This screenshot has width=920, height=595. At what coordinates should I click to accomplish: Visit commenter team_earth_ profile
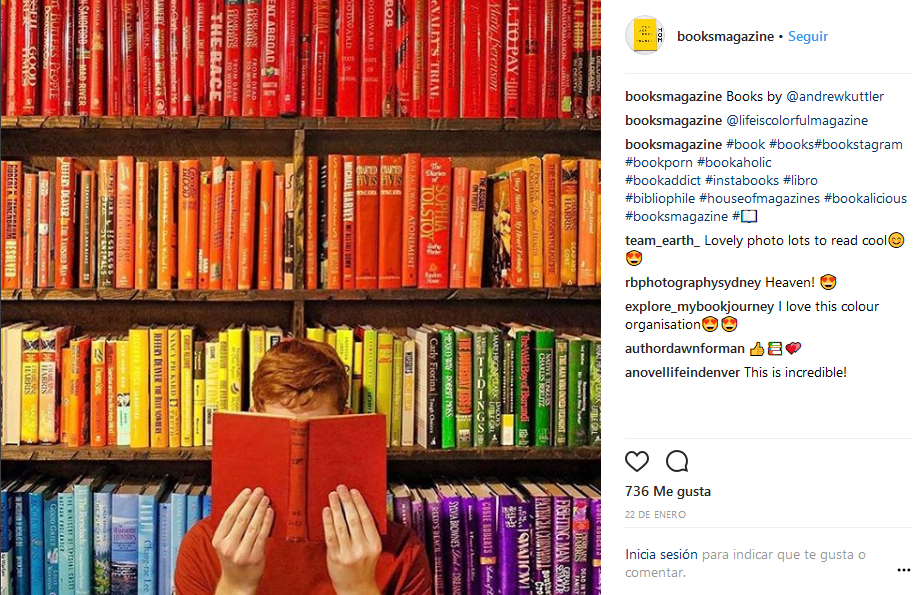[662, 241]
